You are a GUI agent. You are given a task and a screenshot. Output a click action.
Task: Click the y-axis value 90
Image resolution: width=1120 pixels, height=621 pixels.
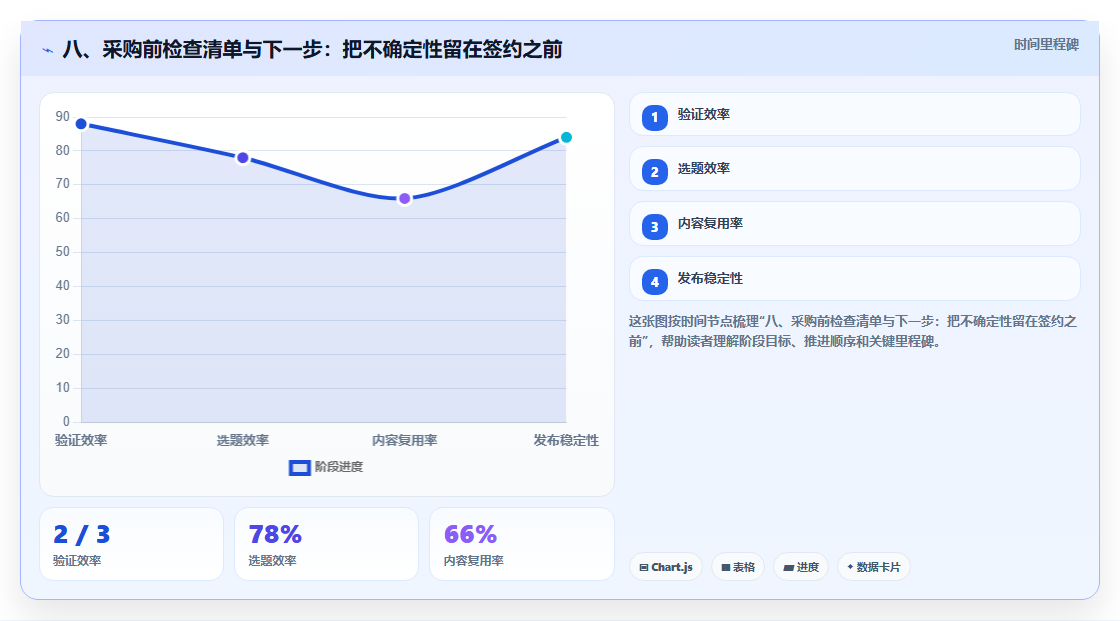coord(63,116)
